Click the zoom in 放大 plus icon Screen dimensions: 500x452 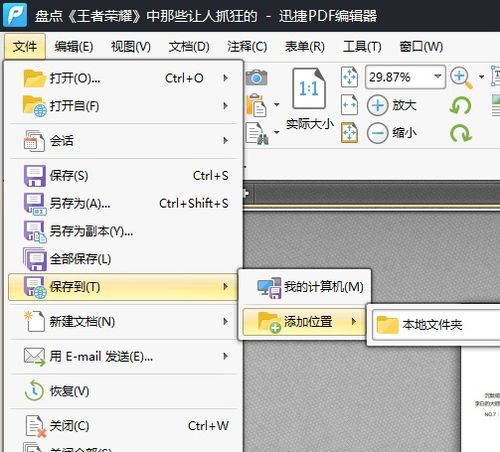point(377,105)
